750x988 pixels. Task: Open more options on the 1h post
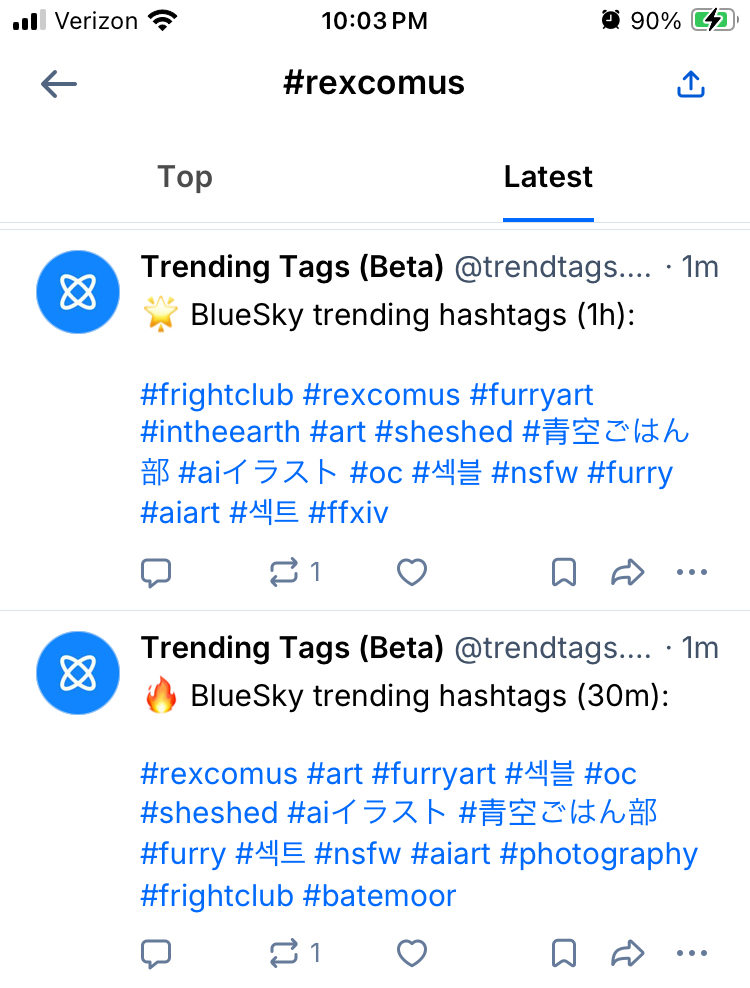(692, 572)
